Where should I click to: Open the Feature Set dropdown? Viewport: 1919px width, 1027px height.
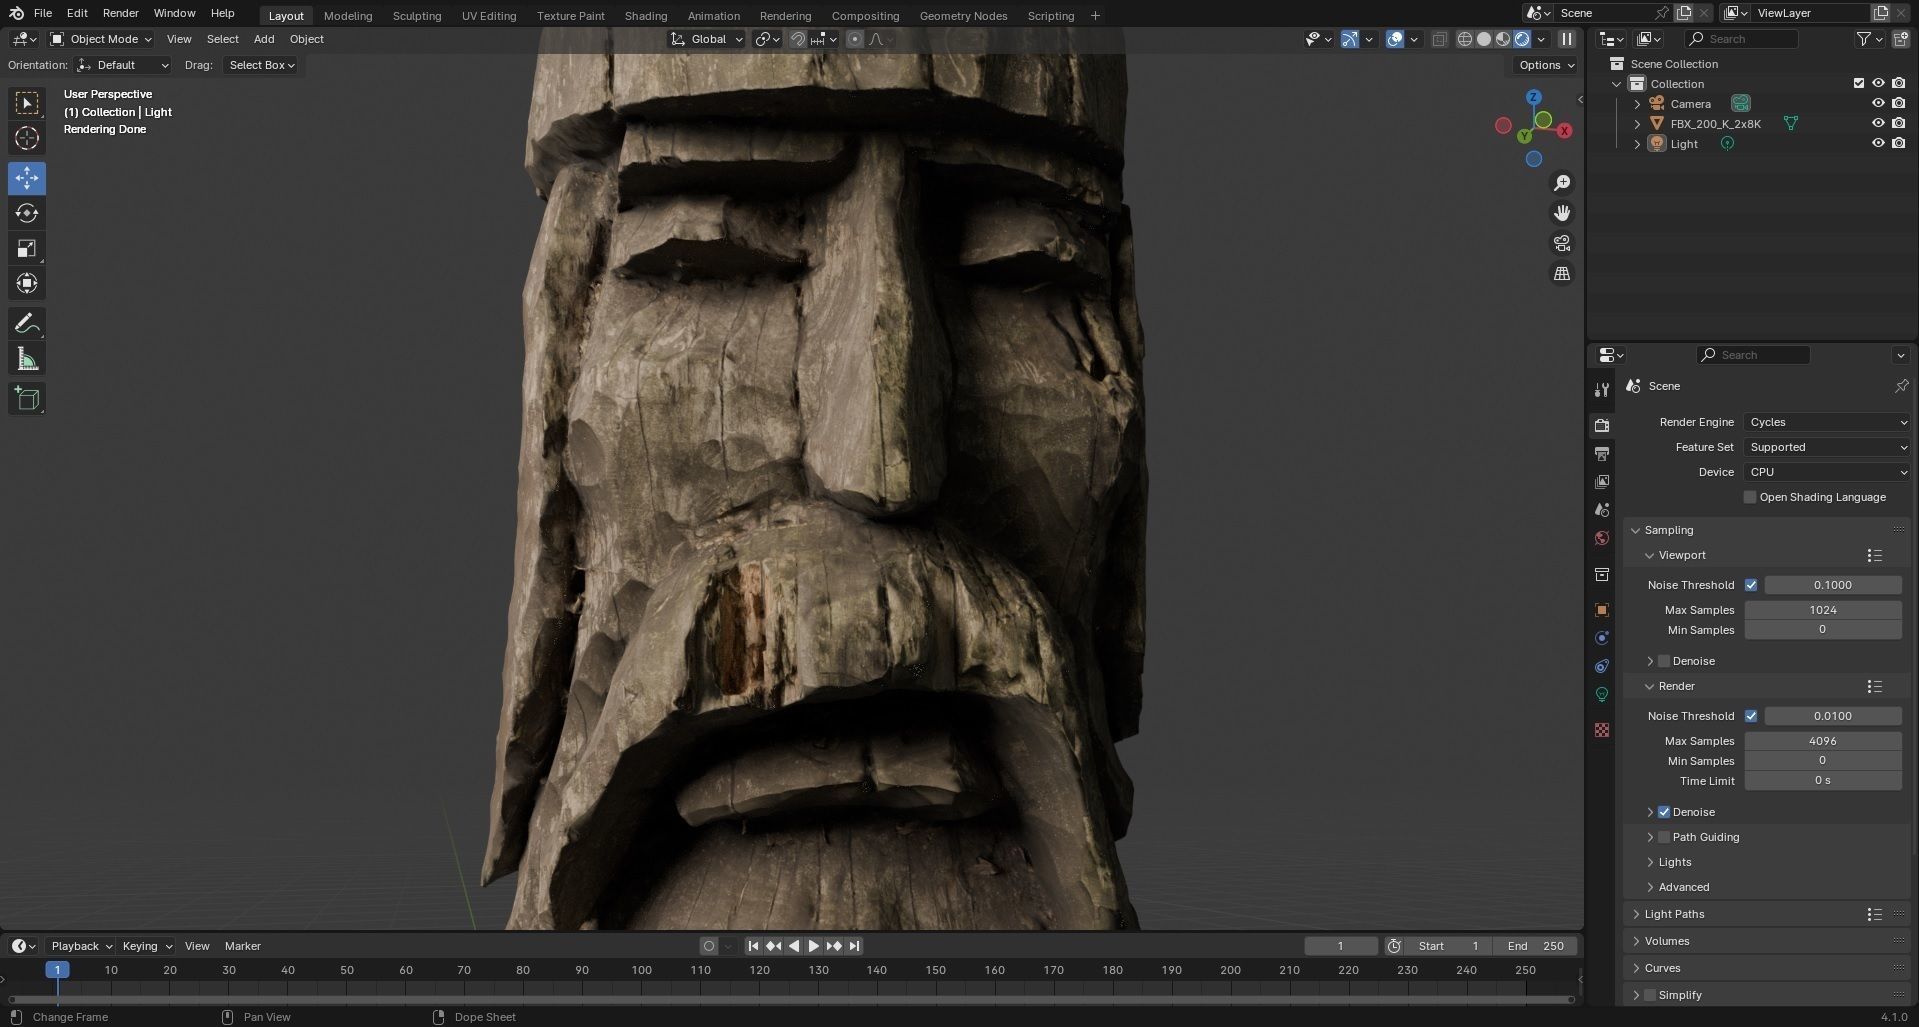(x=1827, y=447)
